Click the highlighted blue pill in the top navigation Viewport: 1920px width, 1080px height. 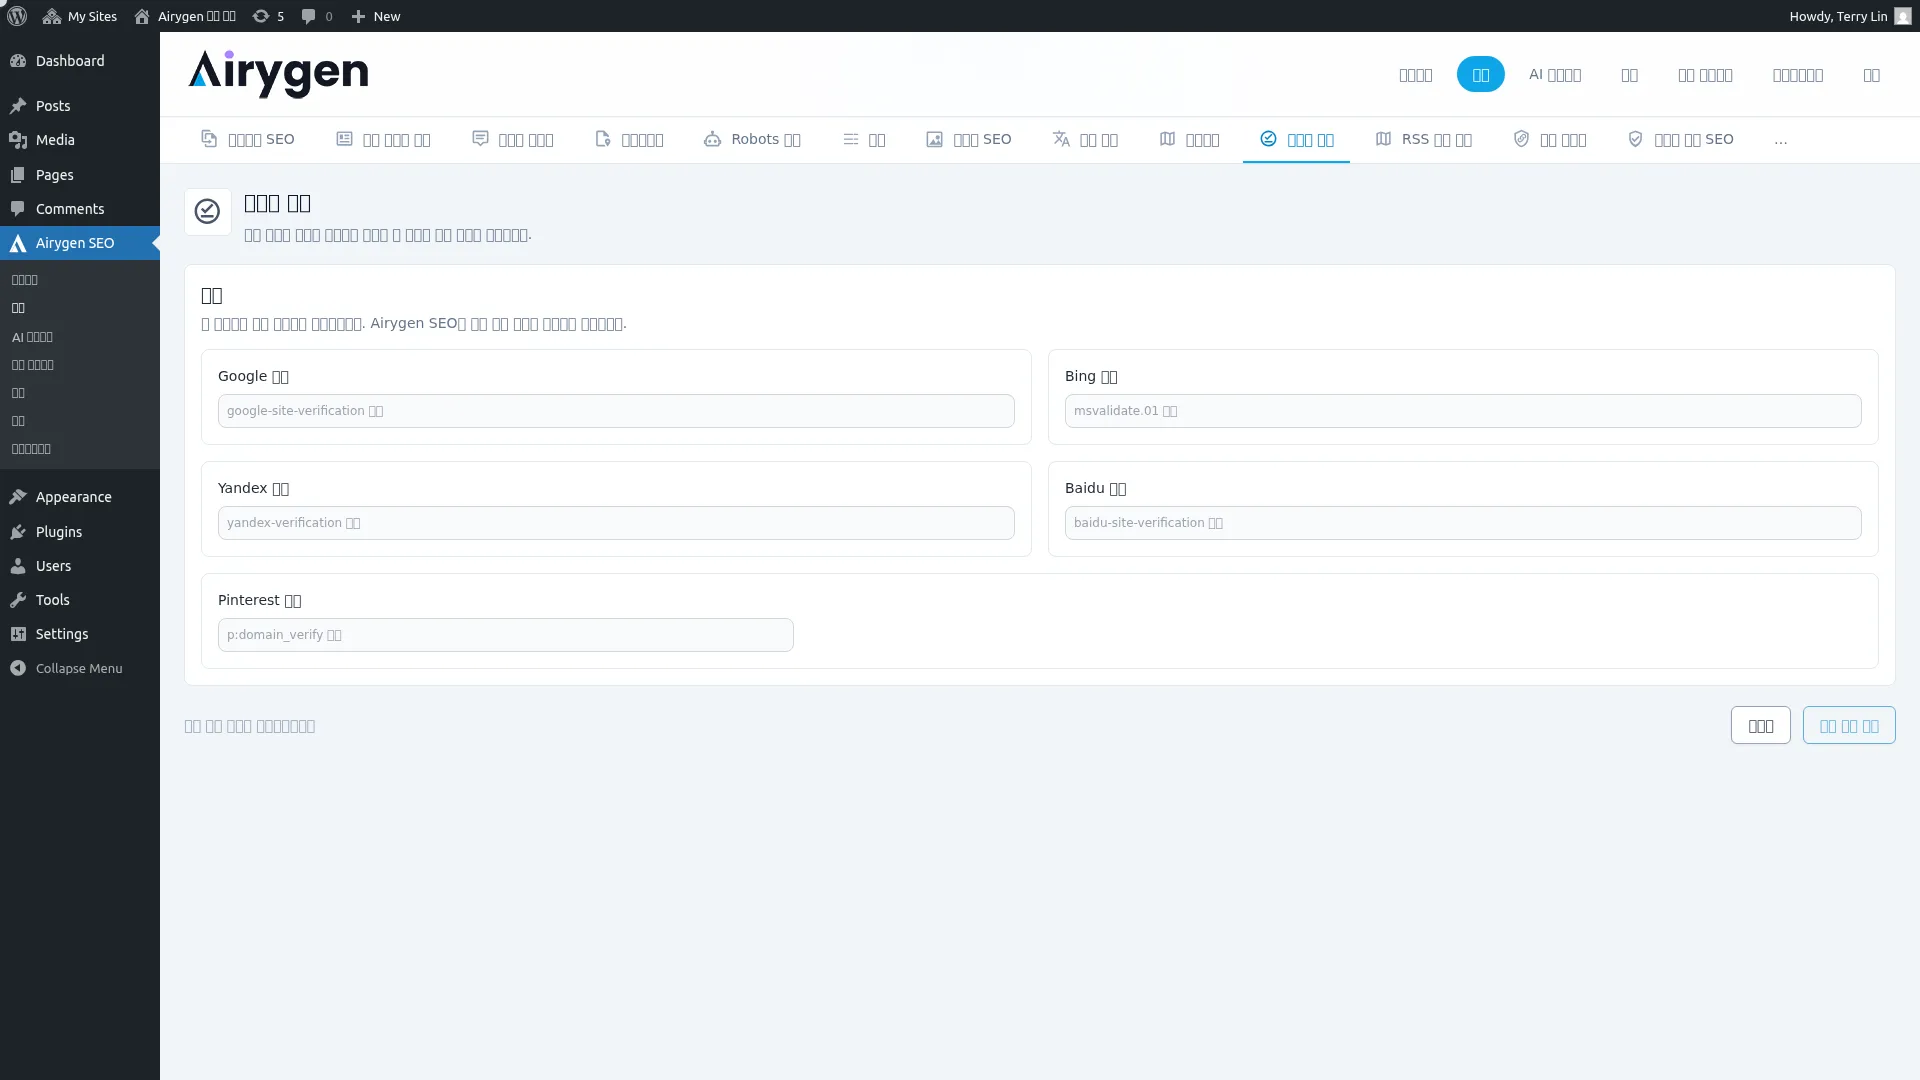click(x=1480, y=75)
